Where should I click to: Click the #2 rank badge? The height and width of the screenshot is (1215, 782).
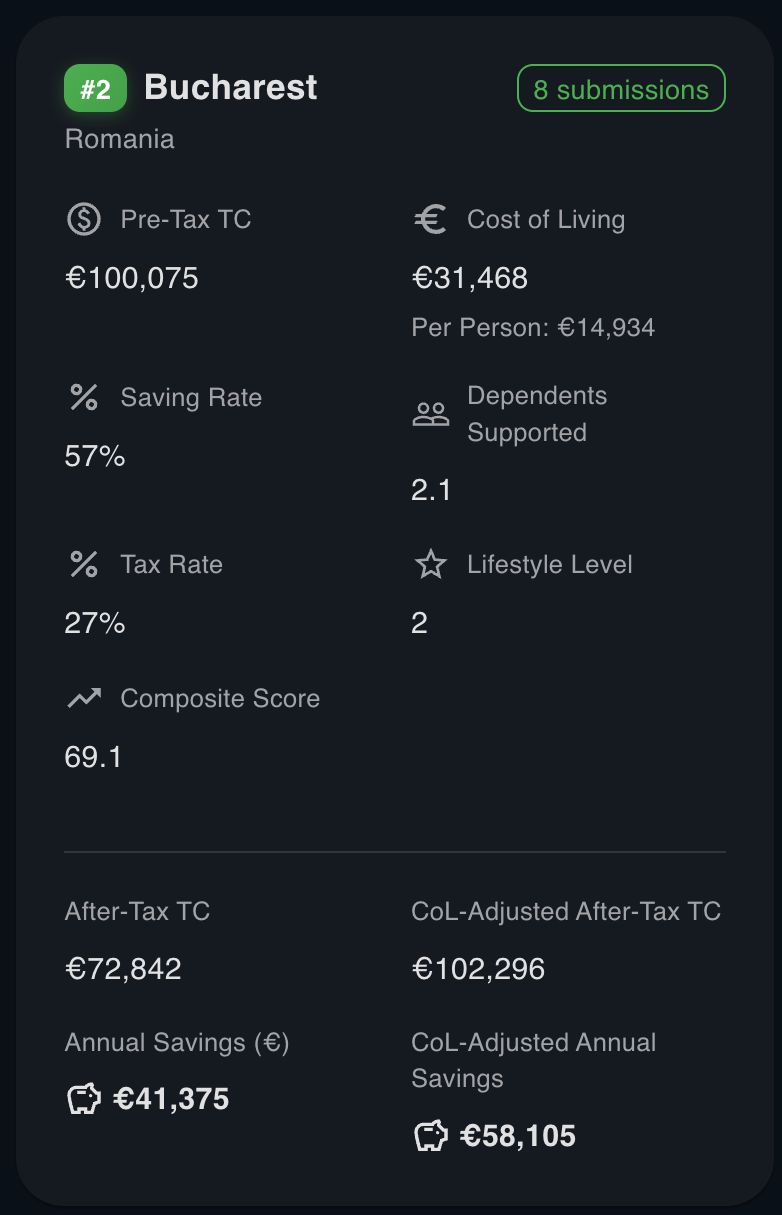click(x=95, y=89)
